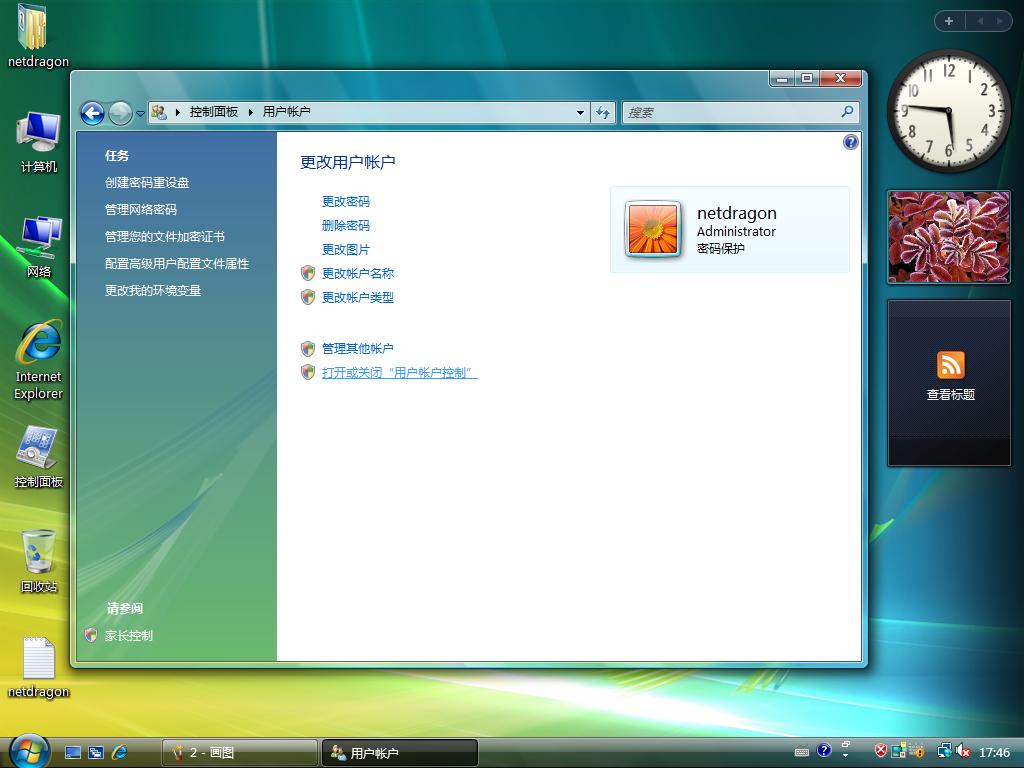Screen dimensions: 1024x768
Task: Open 配置高级用户配置文件属性 task
Action: pos(177,264)
